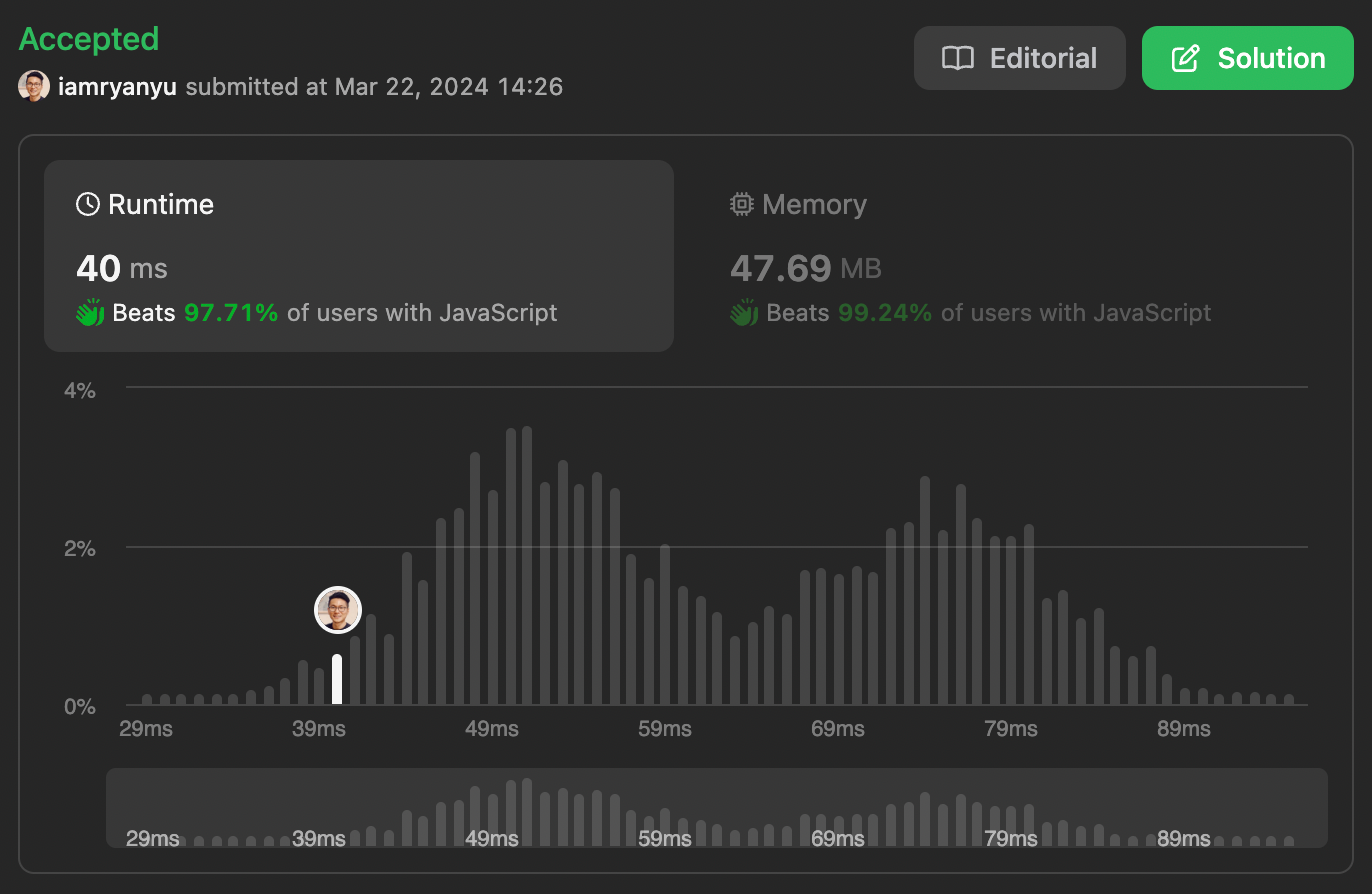Image resolution: width=1372 pixels, height=894 pixels.
Task: Click the clock icon beside Runtime
Action: [x=88, y=203]
